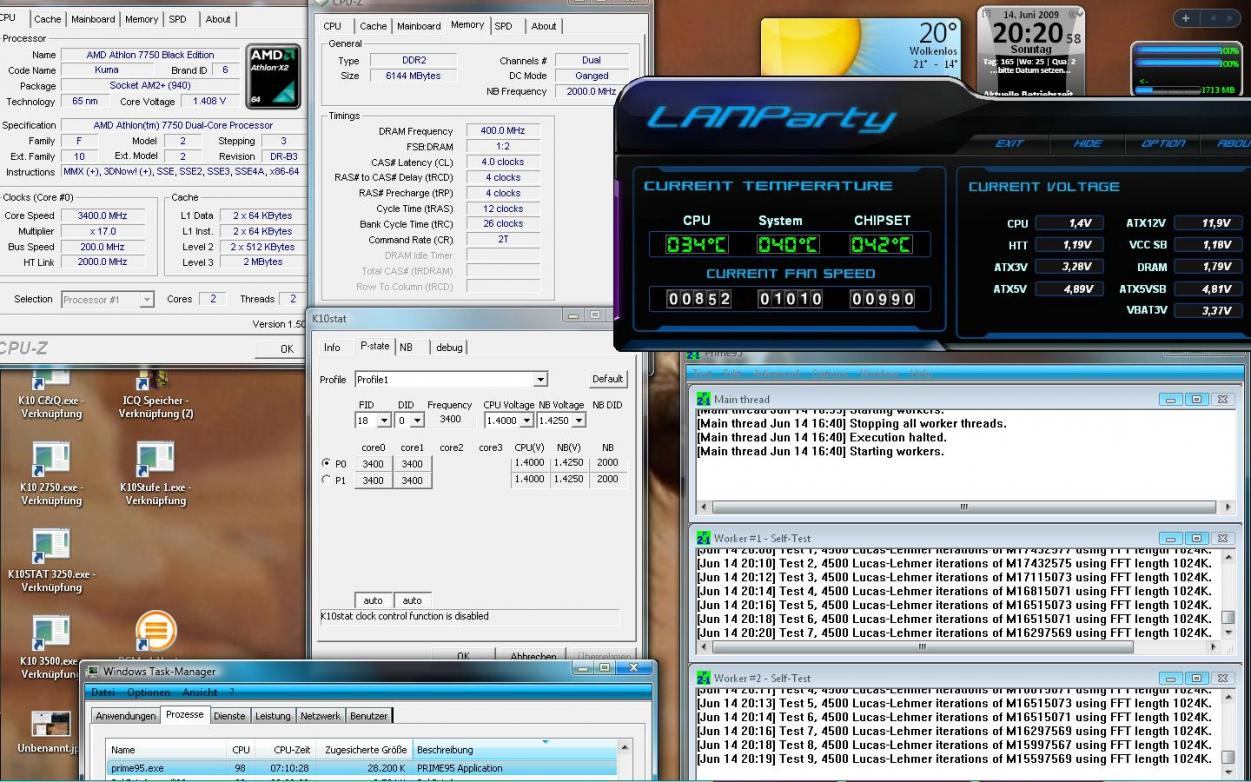Minimize the Main thread sub-window
The height and width of the screenshot is (782, 1251).
pyautogui.click(x=1170, y=399)
